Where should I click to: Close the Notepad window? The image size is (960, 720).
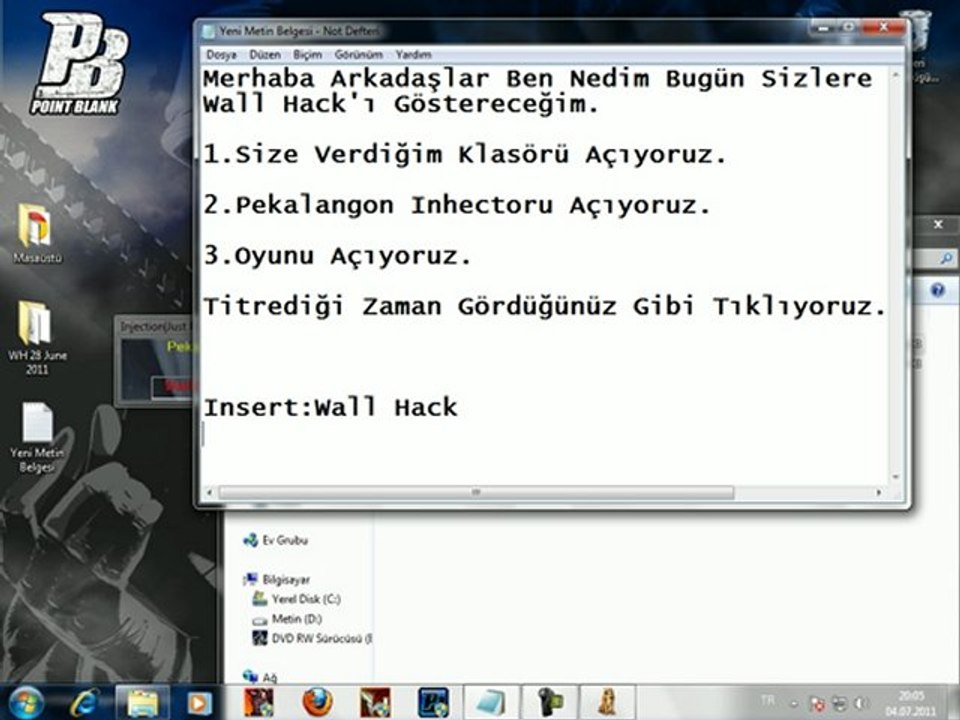pyautogui.click(x=883, y=28)
